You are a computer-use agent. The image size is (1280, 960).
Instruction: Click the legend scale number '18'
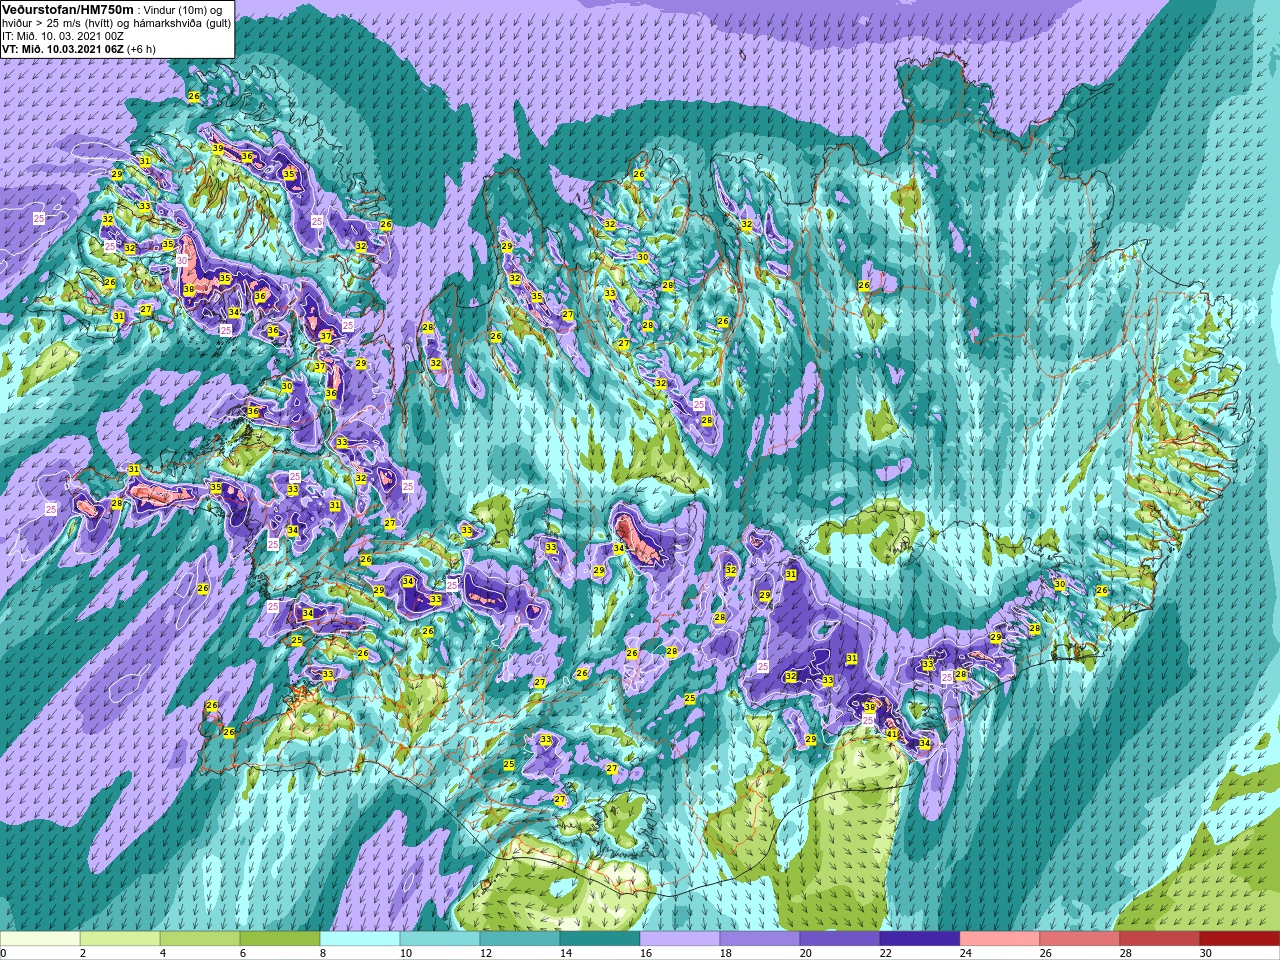pyautogui.click(x=725, y=953)
